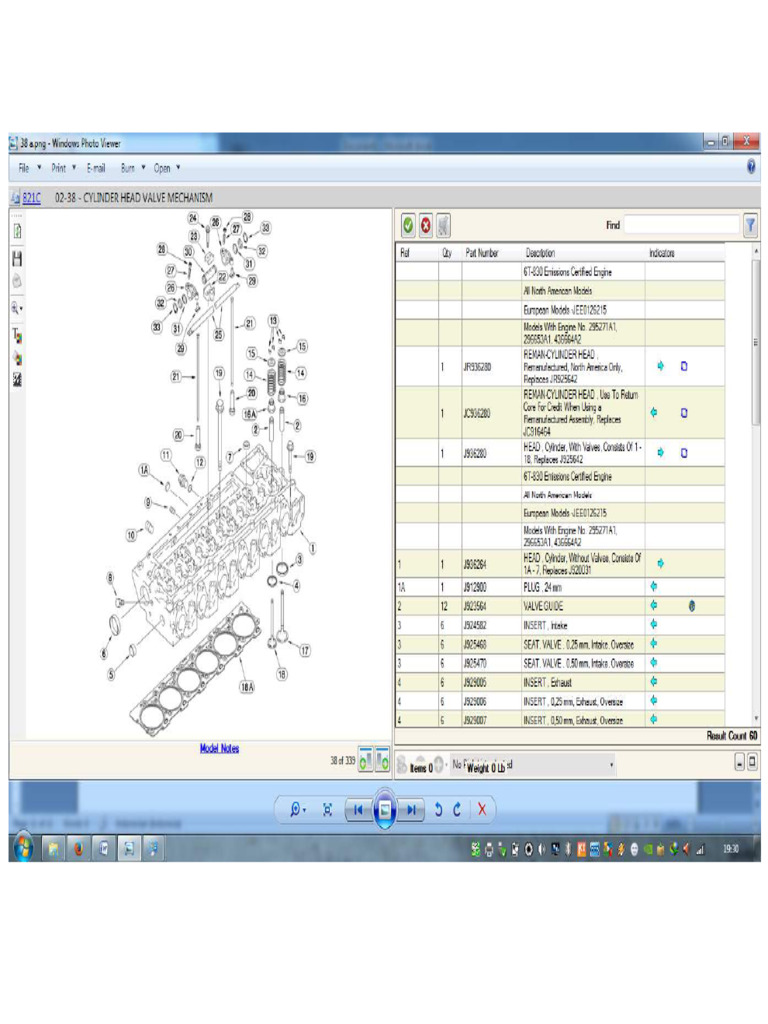The height and width of the screenshot is (1024, 768).
Task: Click the Photo Viewer help question mark icon
Action: 751,167
